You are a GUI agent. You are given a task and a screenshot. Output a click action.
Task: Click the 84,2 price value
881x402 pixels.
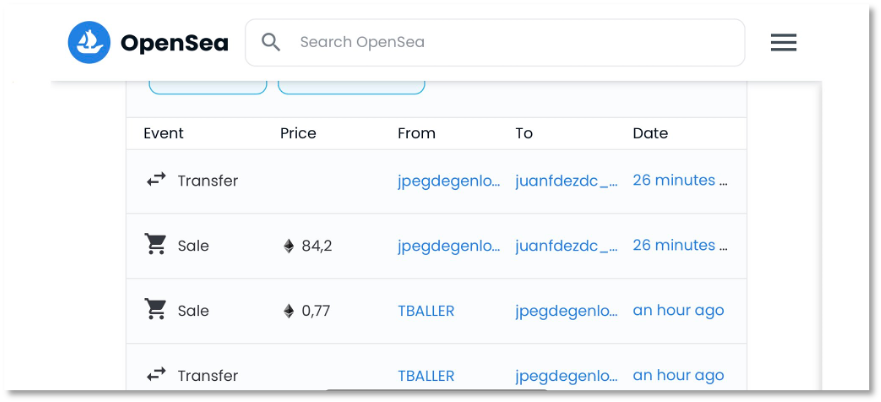[316, 246]
